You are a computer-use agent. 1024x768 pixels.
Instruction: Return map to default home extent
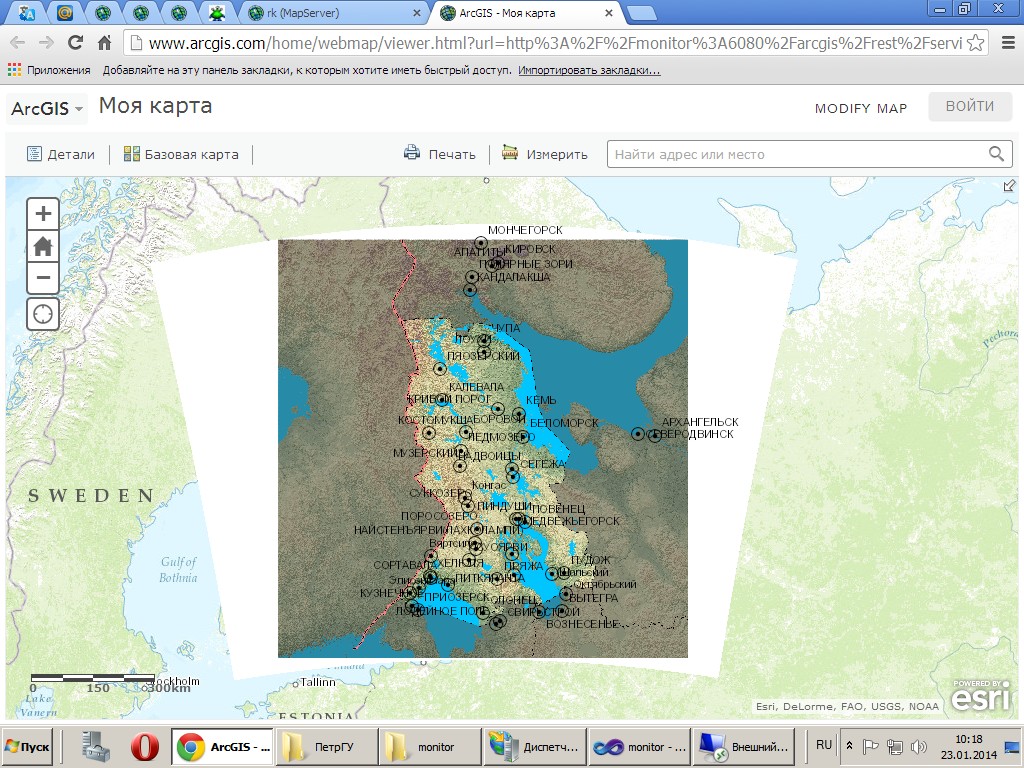point(43,246)
